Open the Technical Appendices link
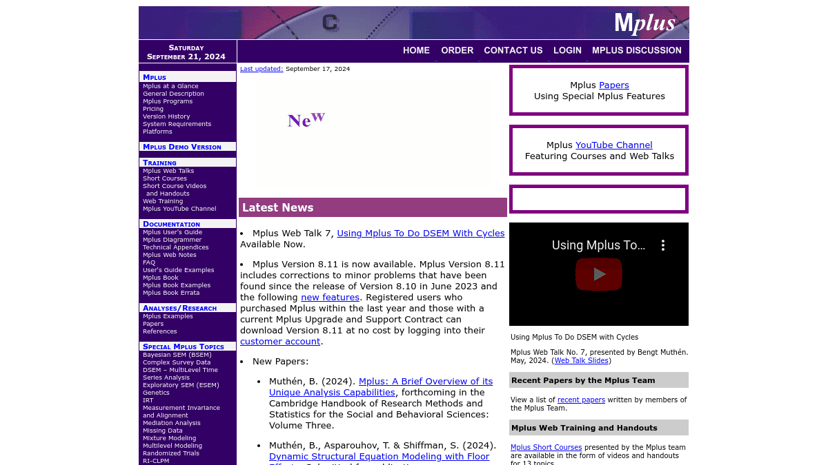 [175, 247]
